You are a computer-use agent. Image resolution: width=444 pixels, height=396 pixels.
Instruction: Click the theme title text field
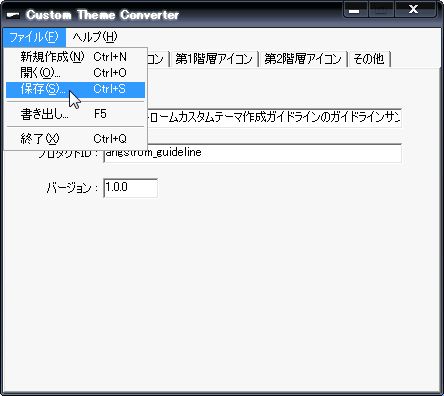coord(274,118)
